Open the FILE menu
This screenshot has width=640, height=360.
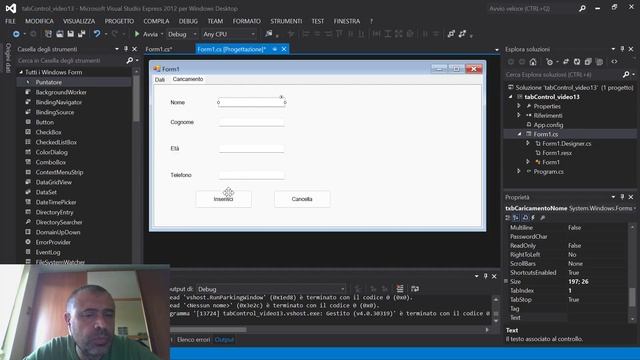[x=10, y=21]
